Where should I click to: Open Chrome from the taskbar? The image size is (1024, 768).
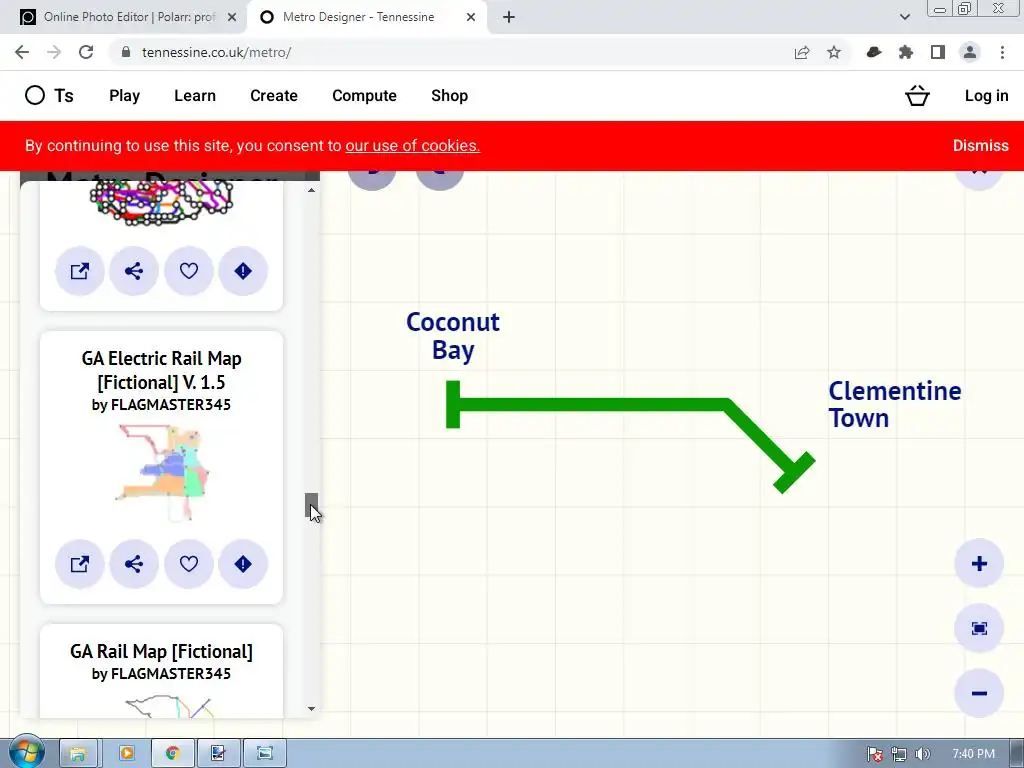pos(172,753)
